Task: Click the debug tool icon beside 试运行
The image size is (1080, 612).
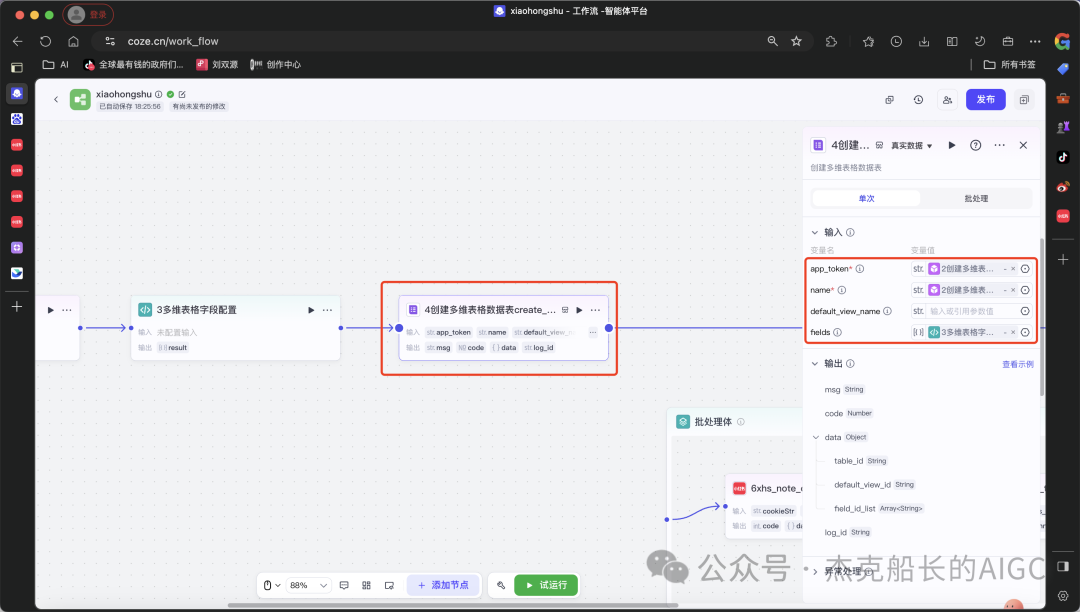Action: tap(501, 585)
